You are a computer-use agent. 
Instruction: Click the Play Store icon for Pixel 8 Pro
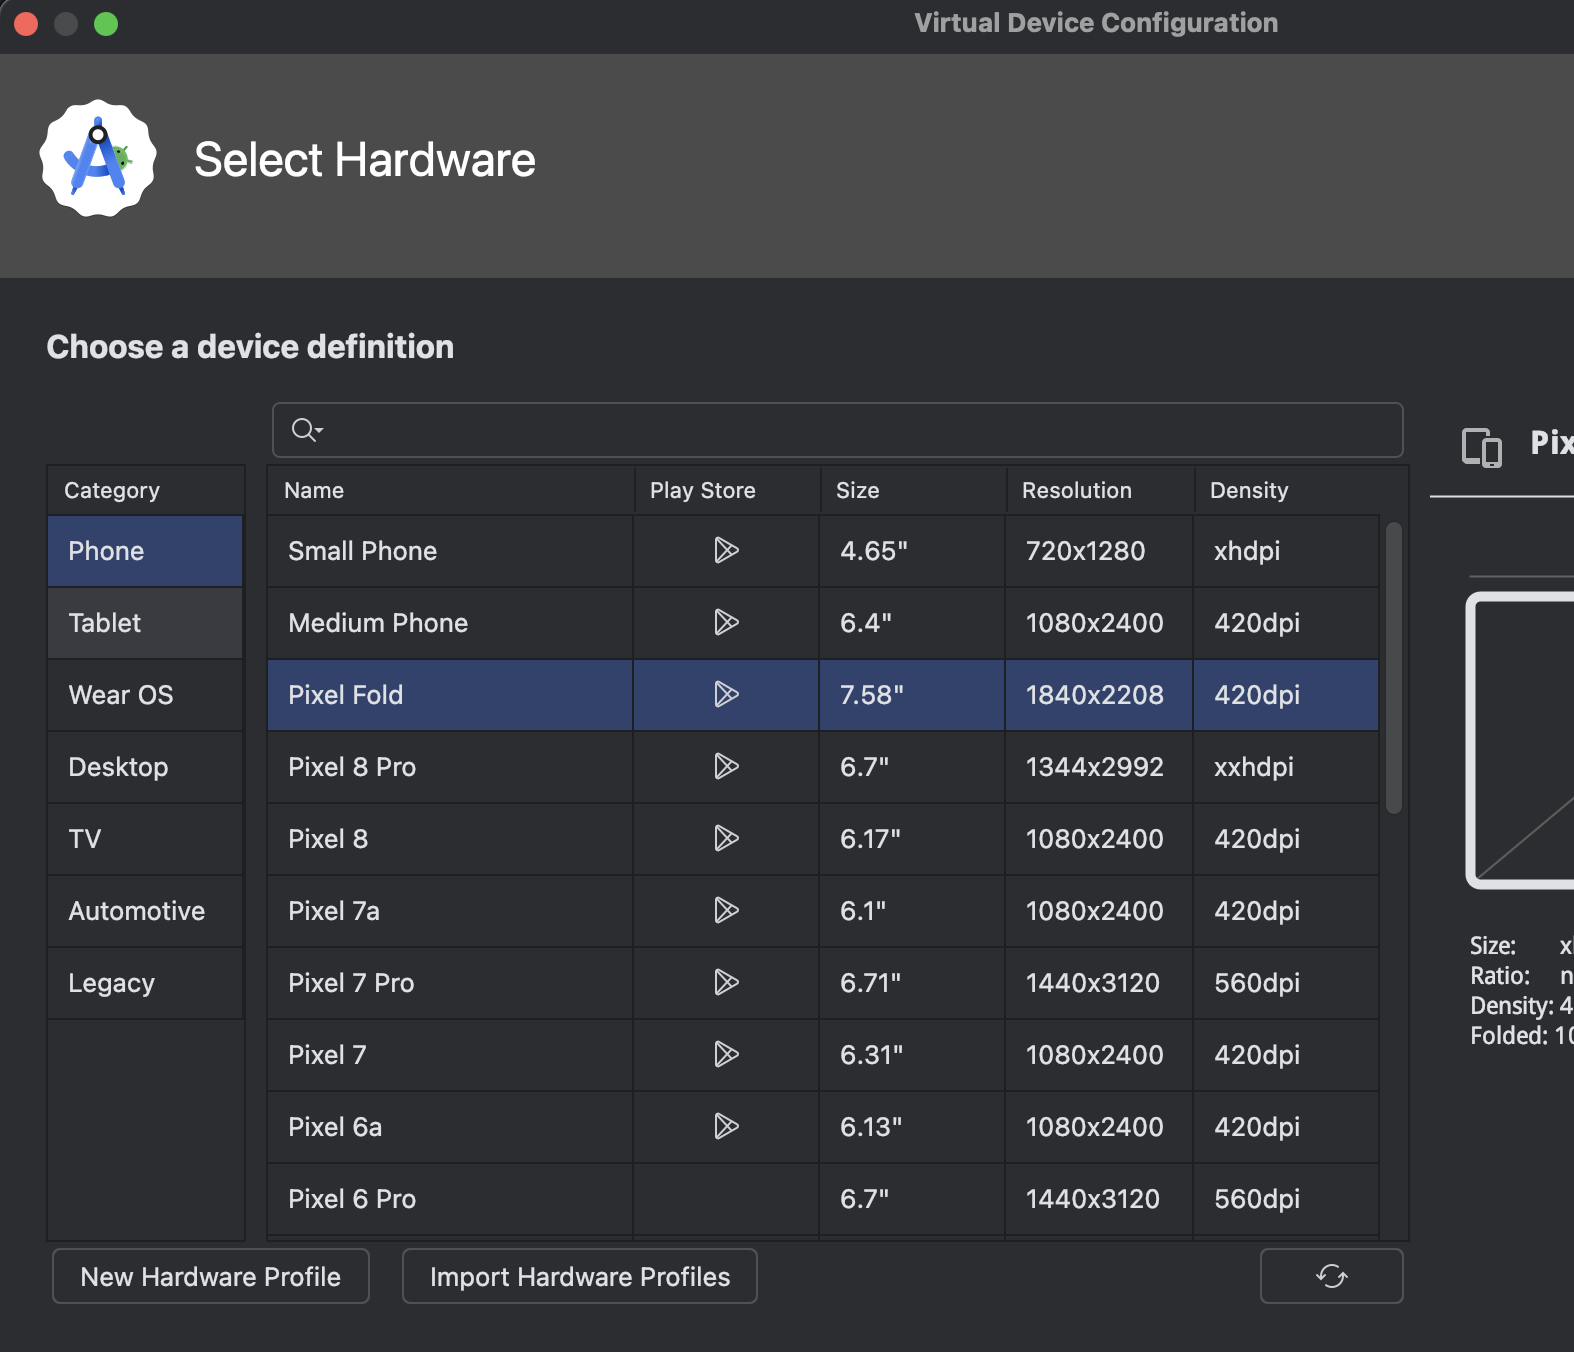(726, 766)
